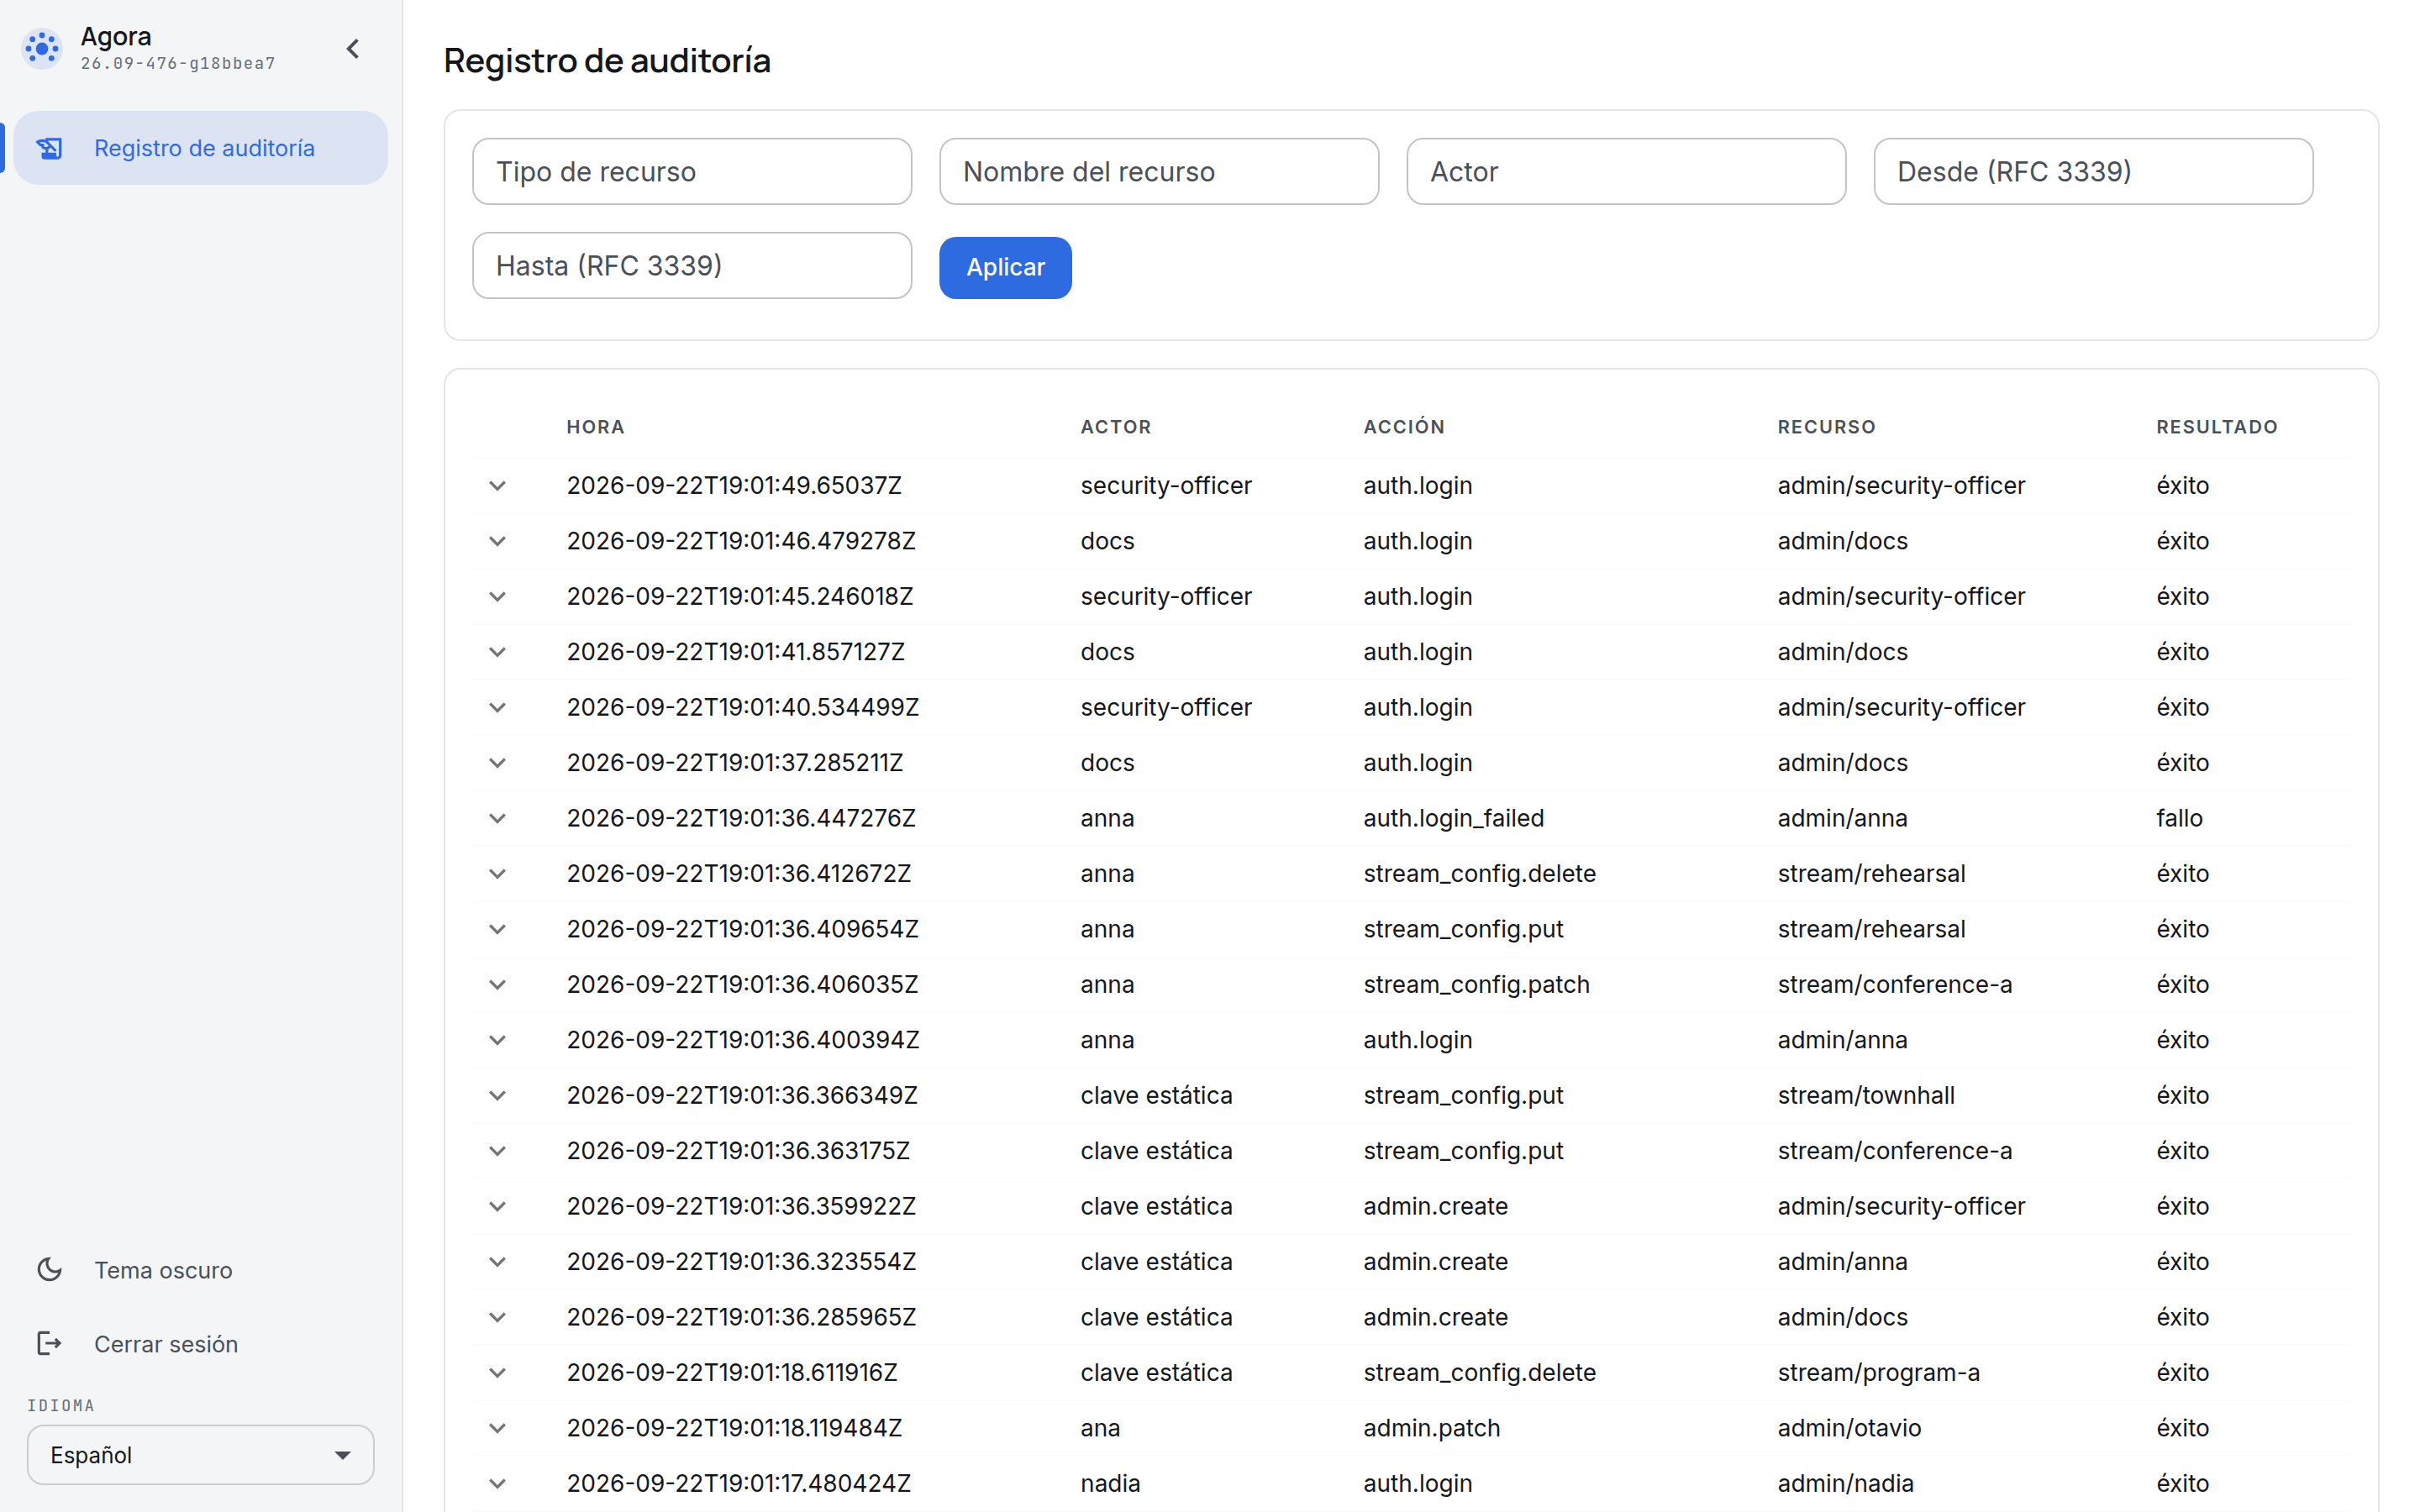Image resolution: width=2420 pixels, height=1512 pixels.
Task: Open the Registro de auditoría menu item
Action: [201, 148]
